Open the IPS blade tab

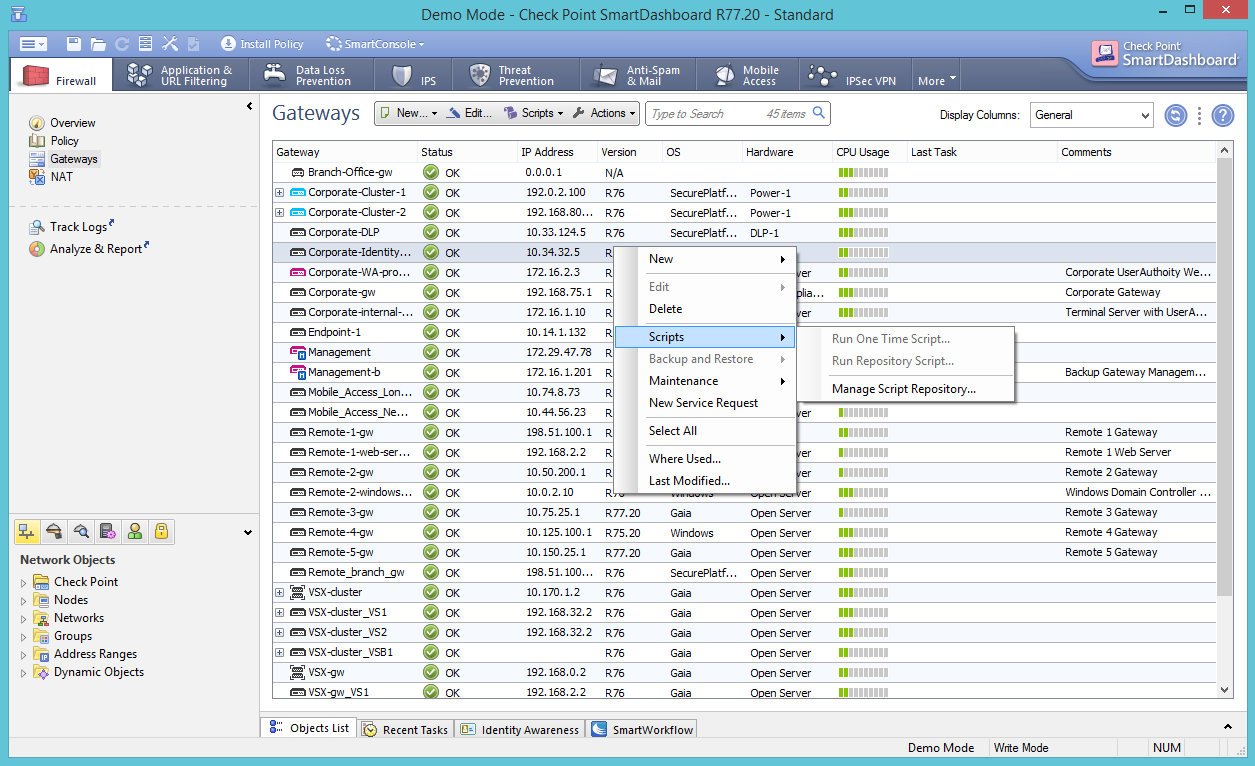coord(415,76)
